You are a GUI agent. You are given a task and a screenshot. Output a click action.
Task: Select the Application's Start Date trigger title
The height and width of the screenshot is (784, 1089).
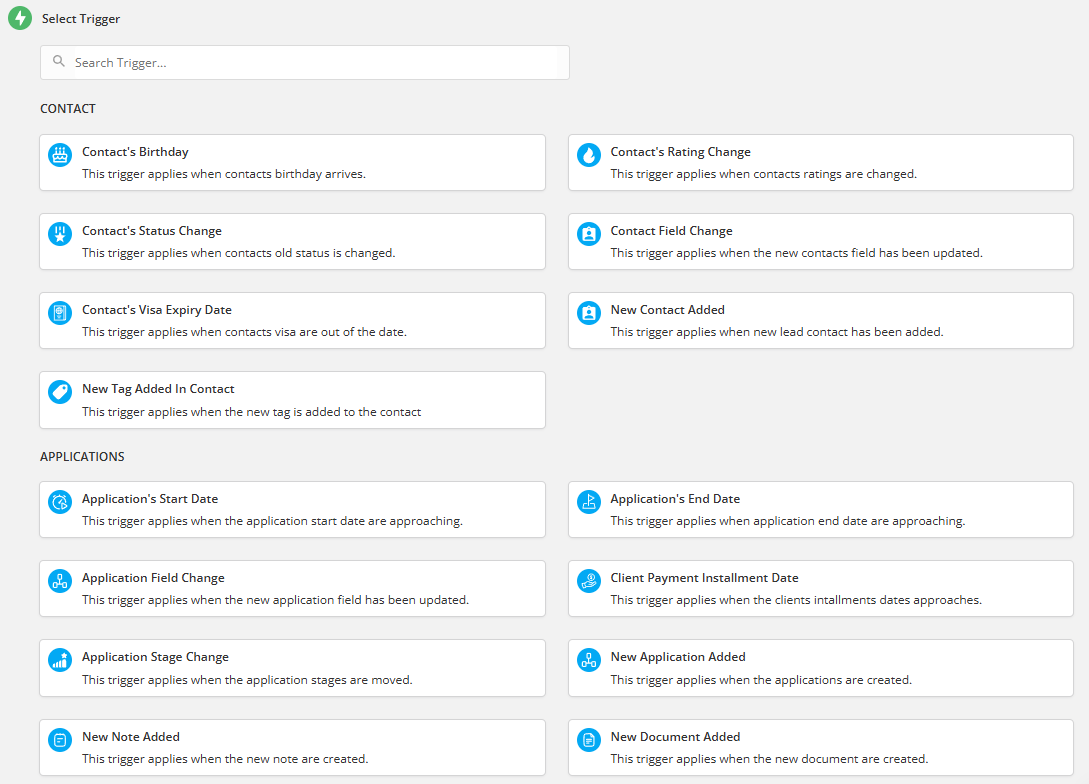pos(149,499)
